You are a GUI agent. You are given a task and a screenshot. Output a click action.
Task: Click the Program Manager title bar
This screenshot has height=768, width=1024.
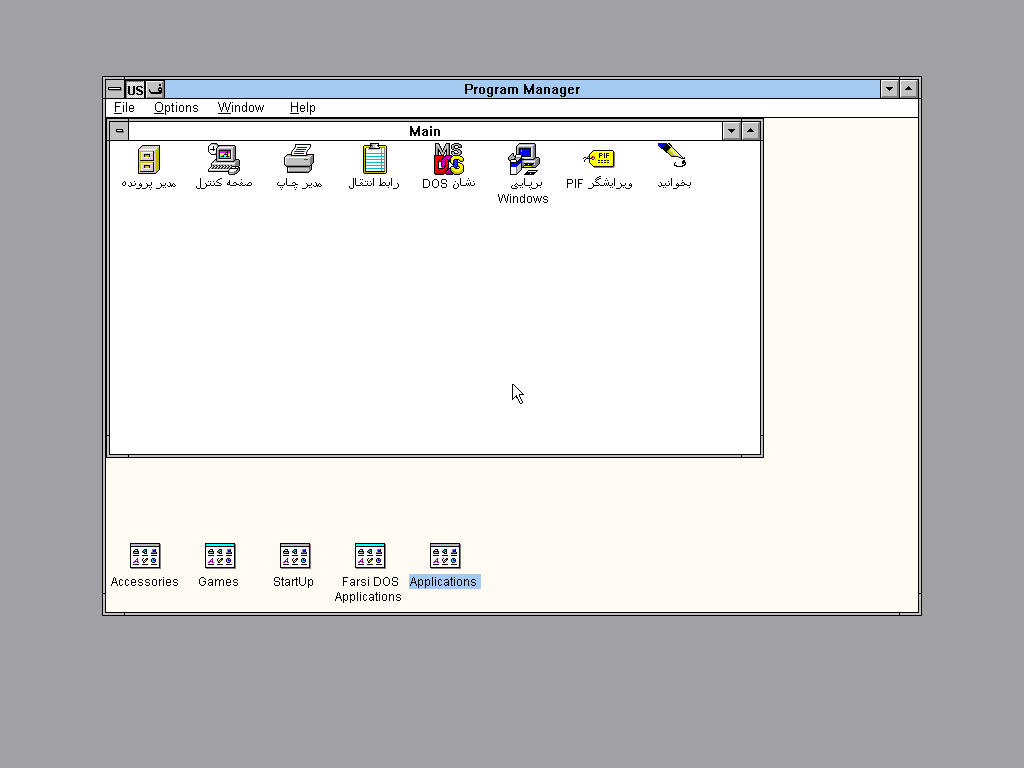(x=522, y=89)
